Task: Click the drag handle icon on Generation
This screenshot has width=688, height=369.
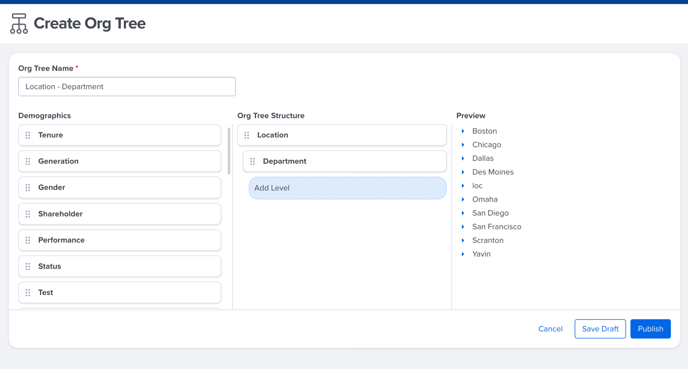Action: click(28, 161)
